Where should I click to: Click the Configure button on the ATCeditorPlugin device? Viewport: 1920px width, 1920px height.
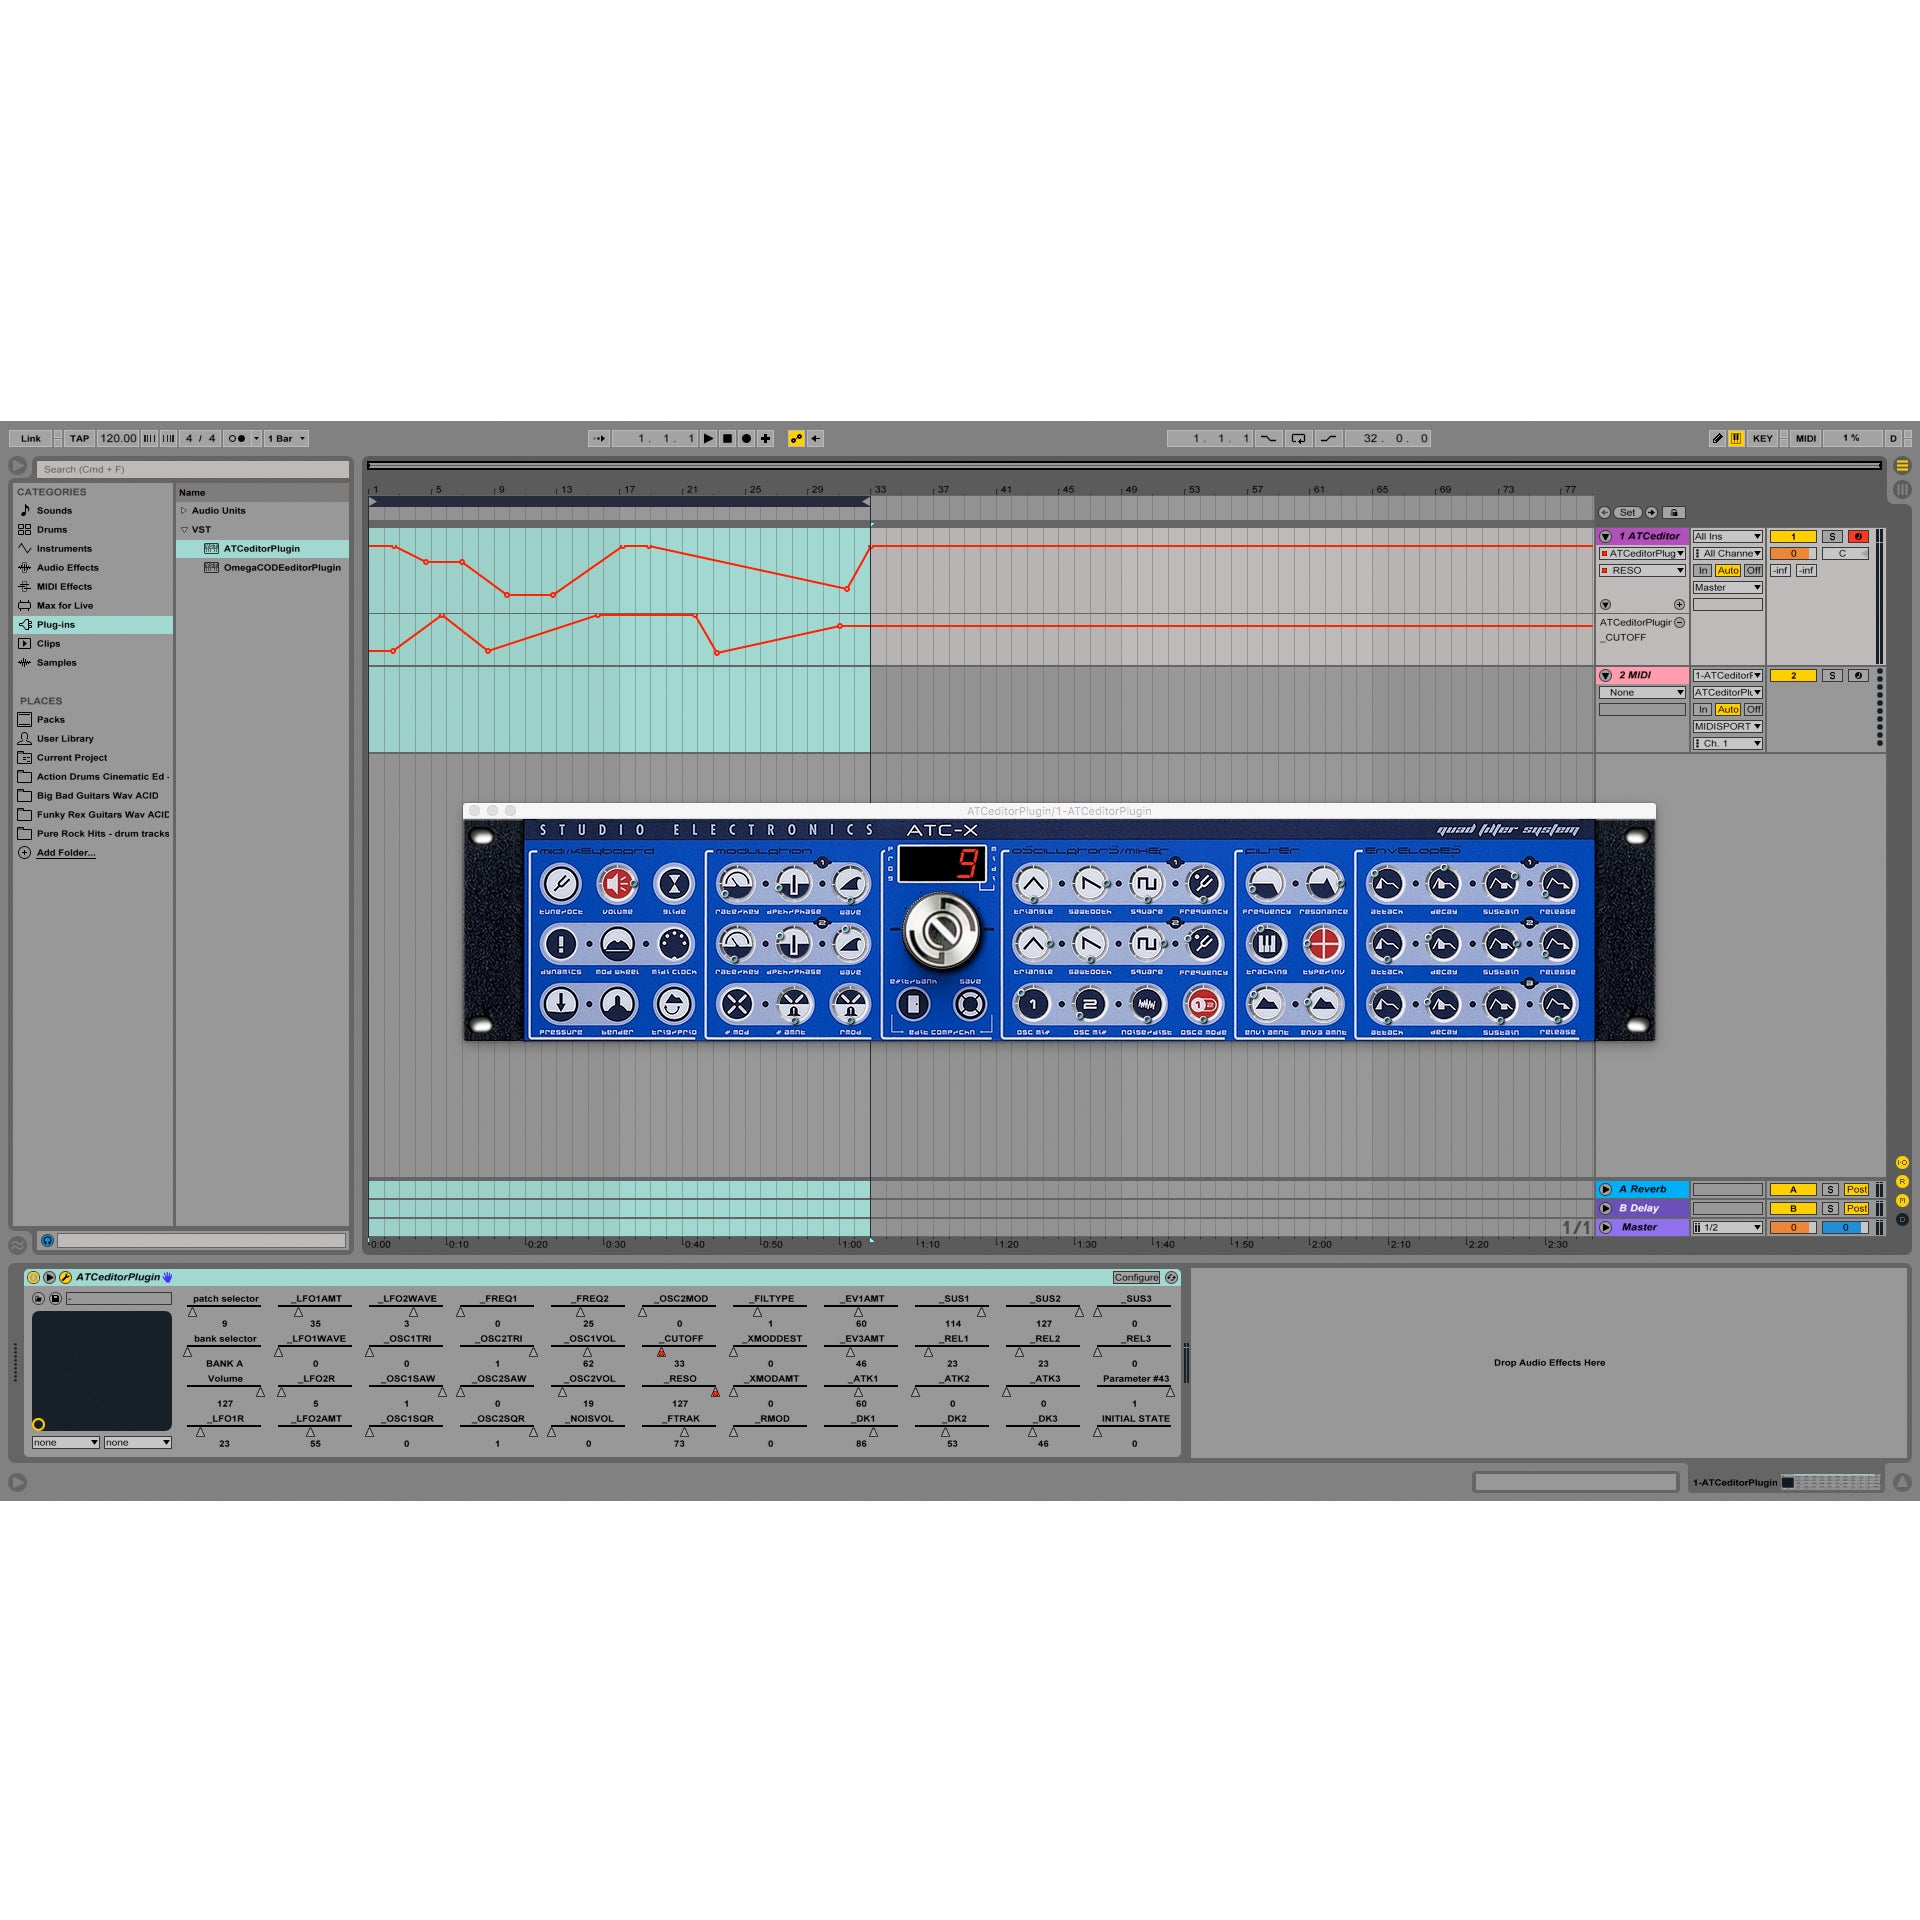pyautogui.click(x=1136, y=1277)
